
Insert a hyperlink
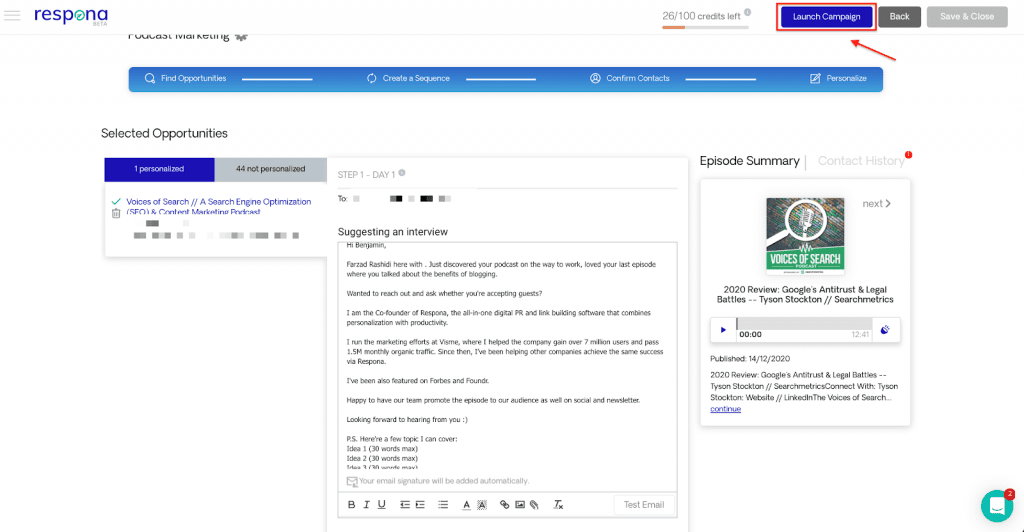click(x=504, y=505)
